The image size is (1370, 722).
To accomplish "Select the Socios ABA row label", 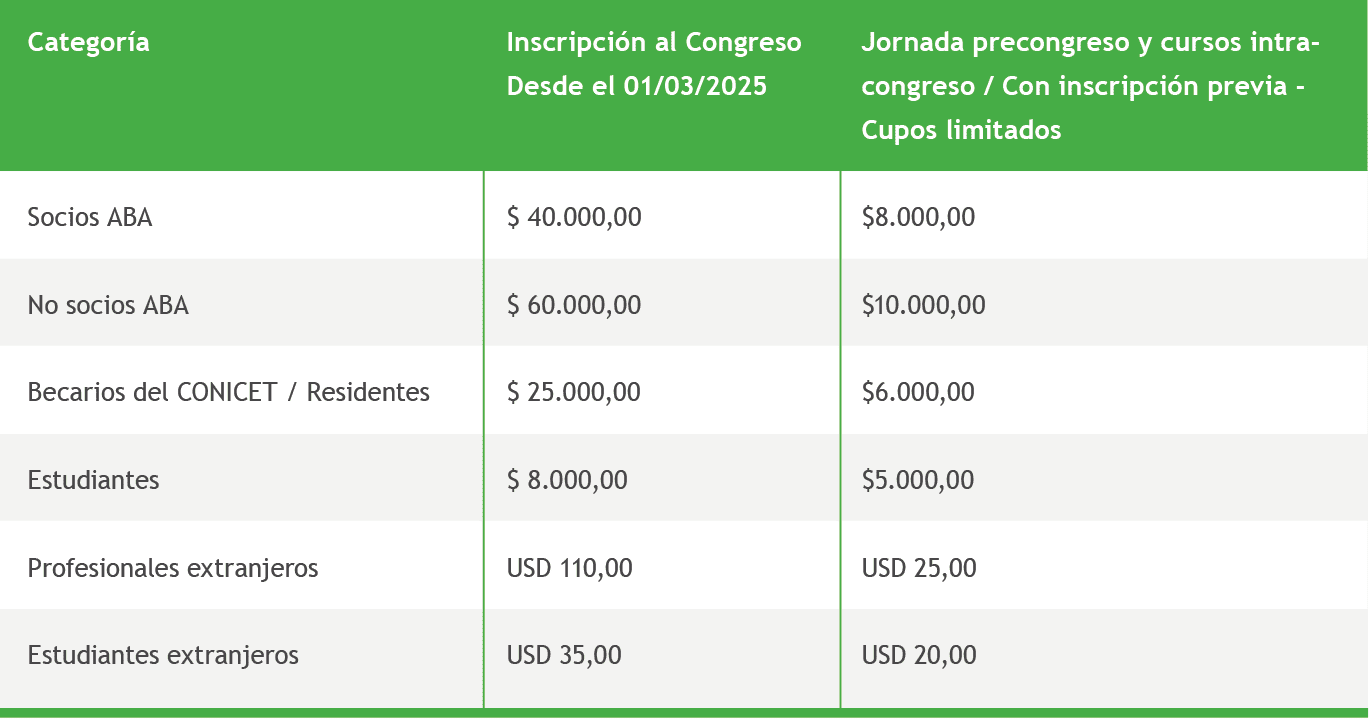I will click(x=90, y=217).
